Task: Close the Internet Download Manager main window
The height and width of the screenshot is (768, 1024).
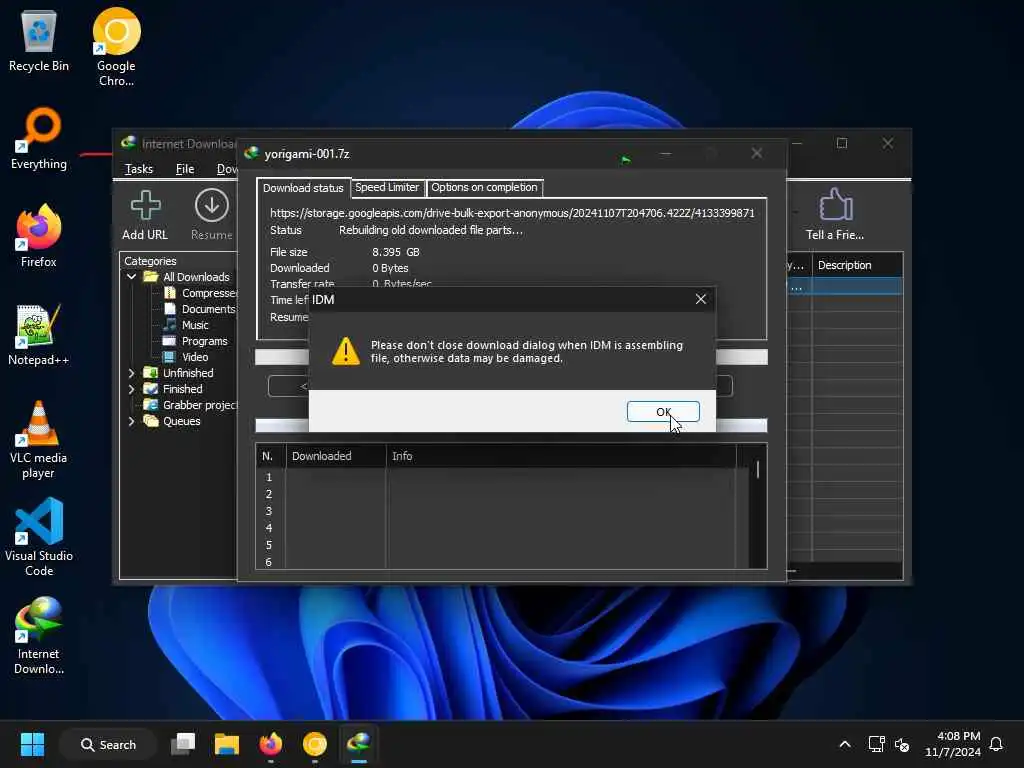Action: [x=888, y=143]
